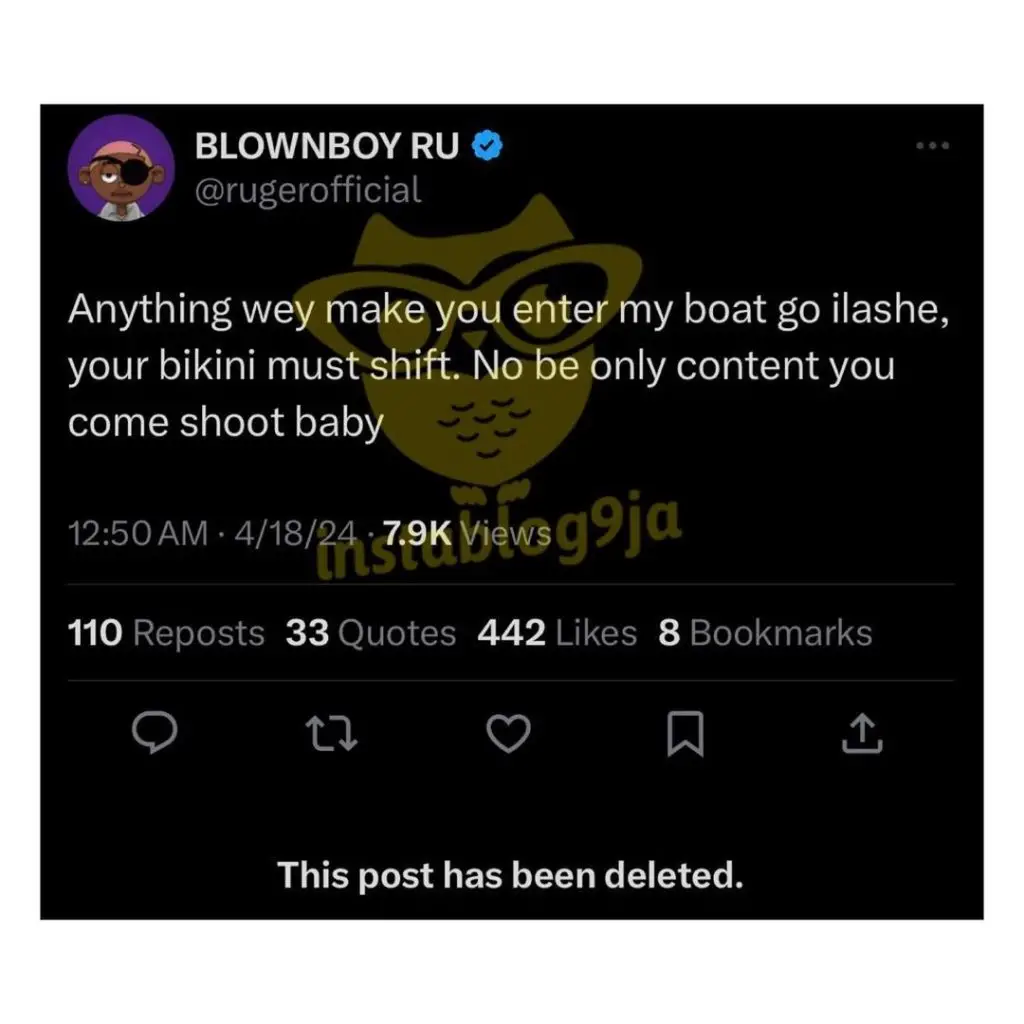Click the 12:50 AM timestamp
This screenshot has width=1024, height=1024.
(x=138, y=533)
